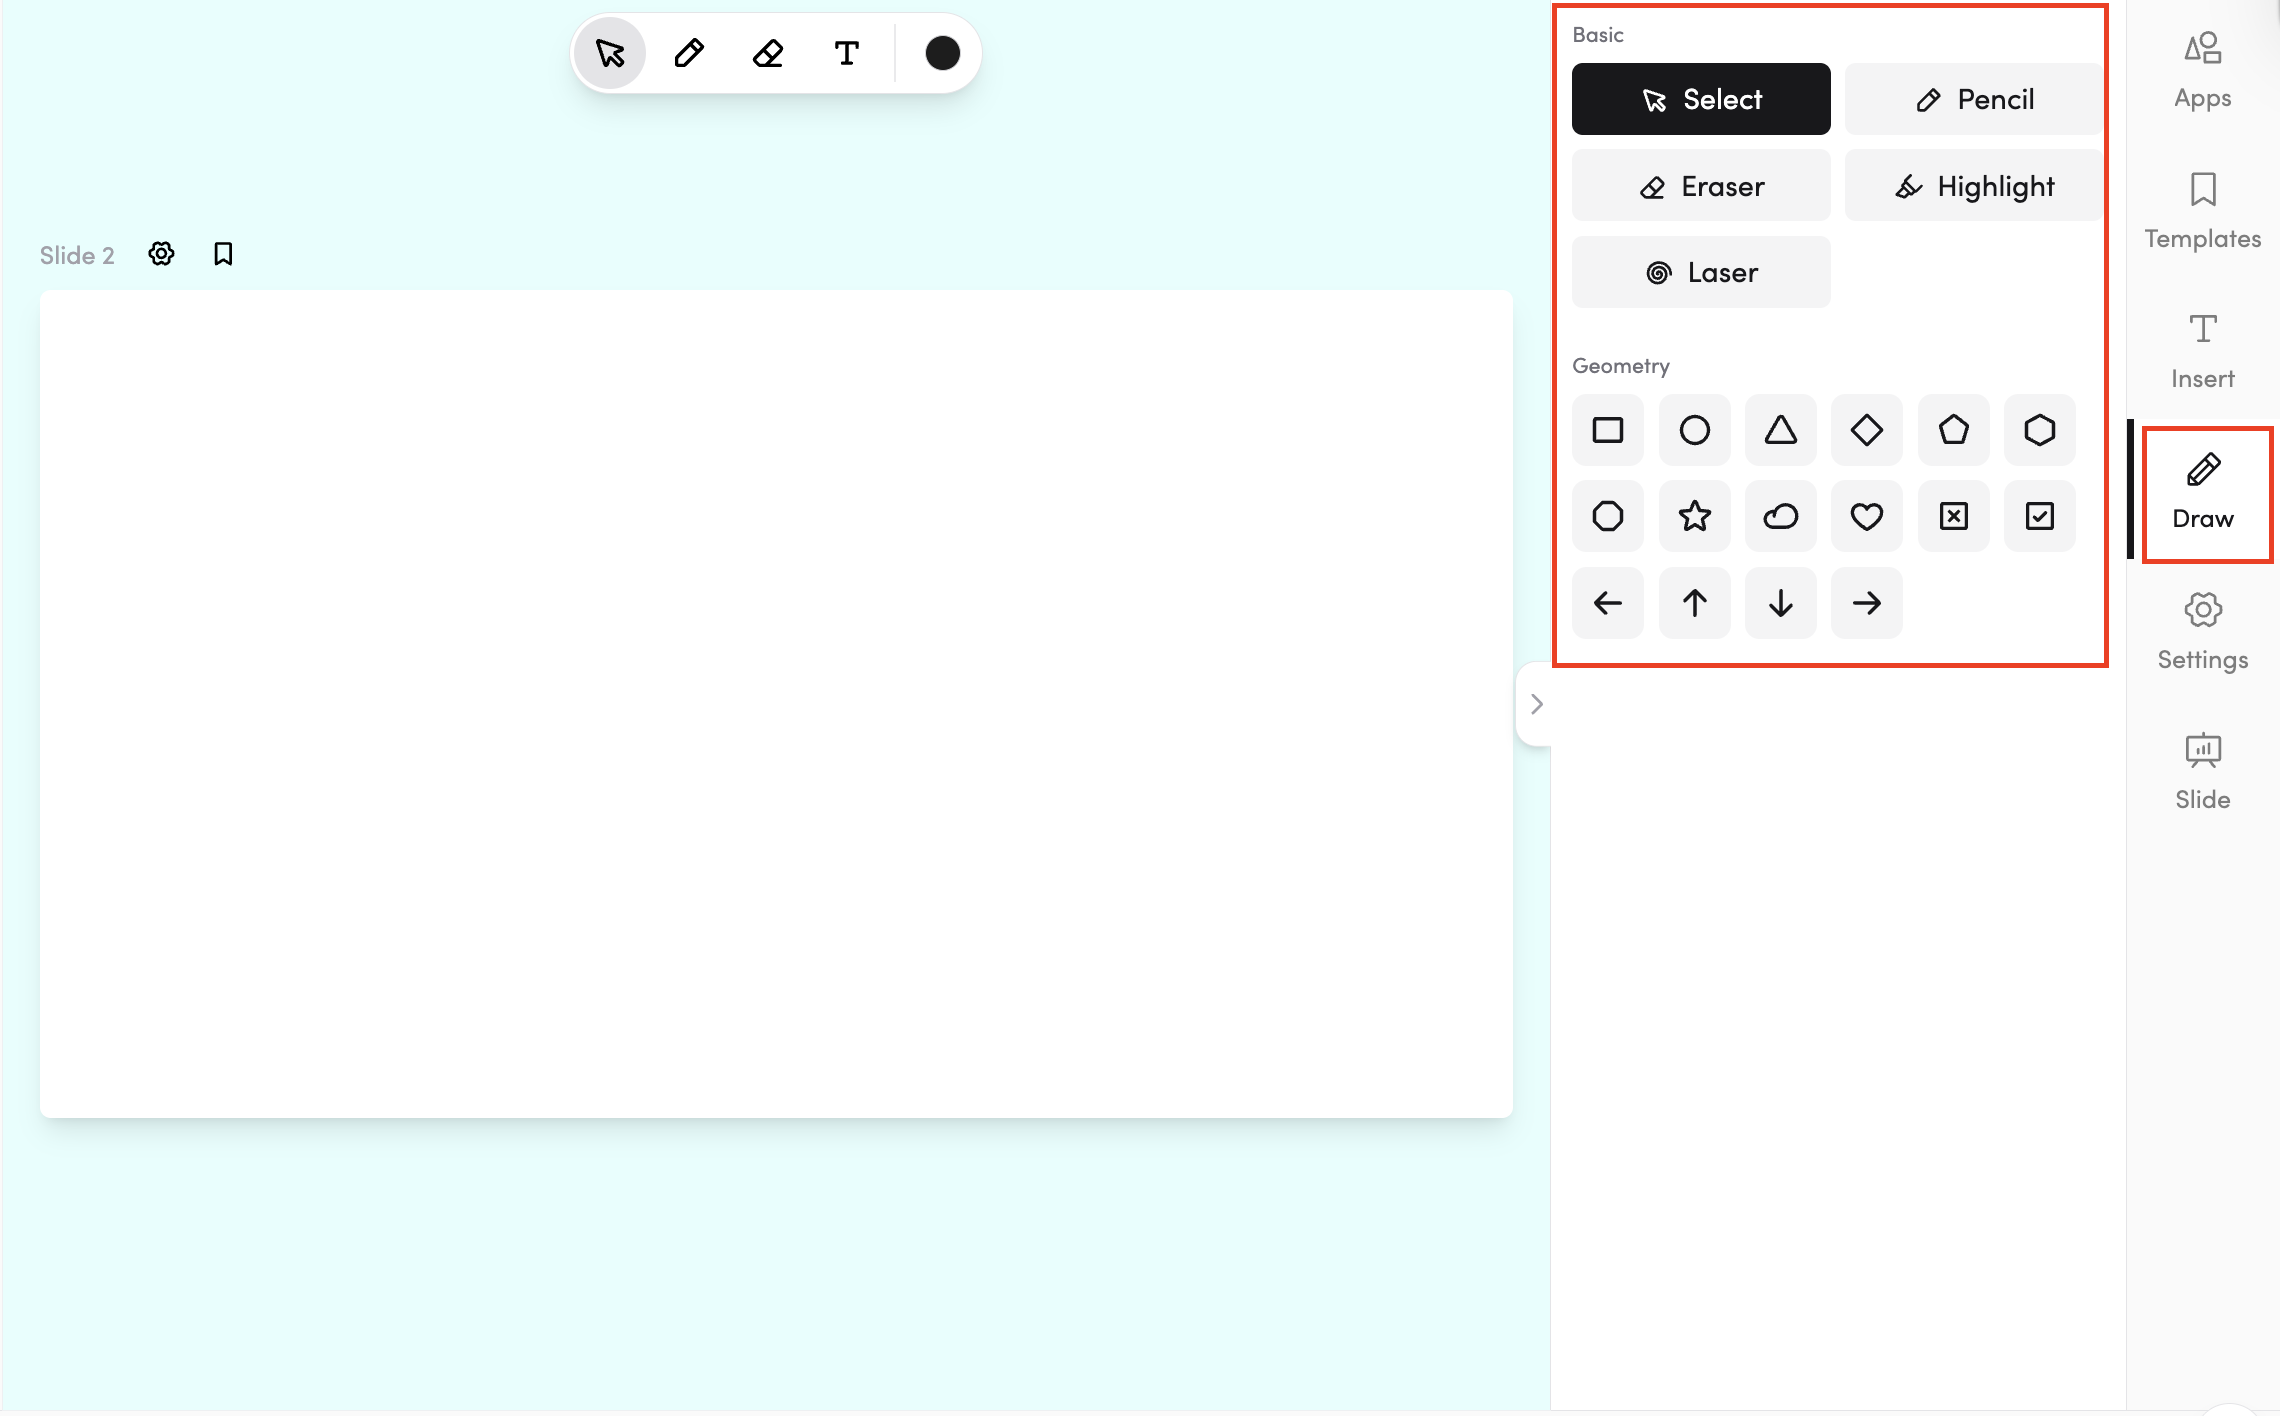This screenshot has width=2280, height=1416.
Task: Open the black color swatch
Action: coord(942,53)
